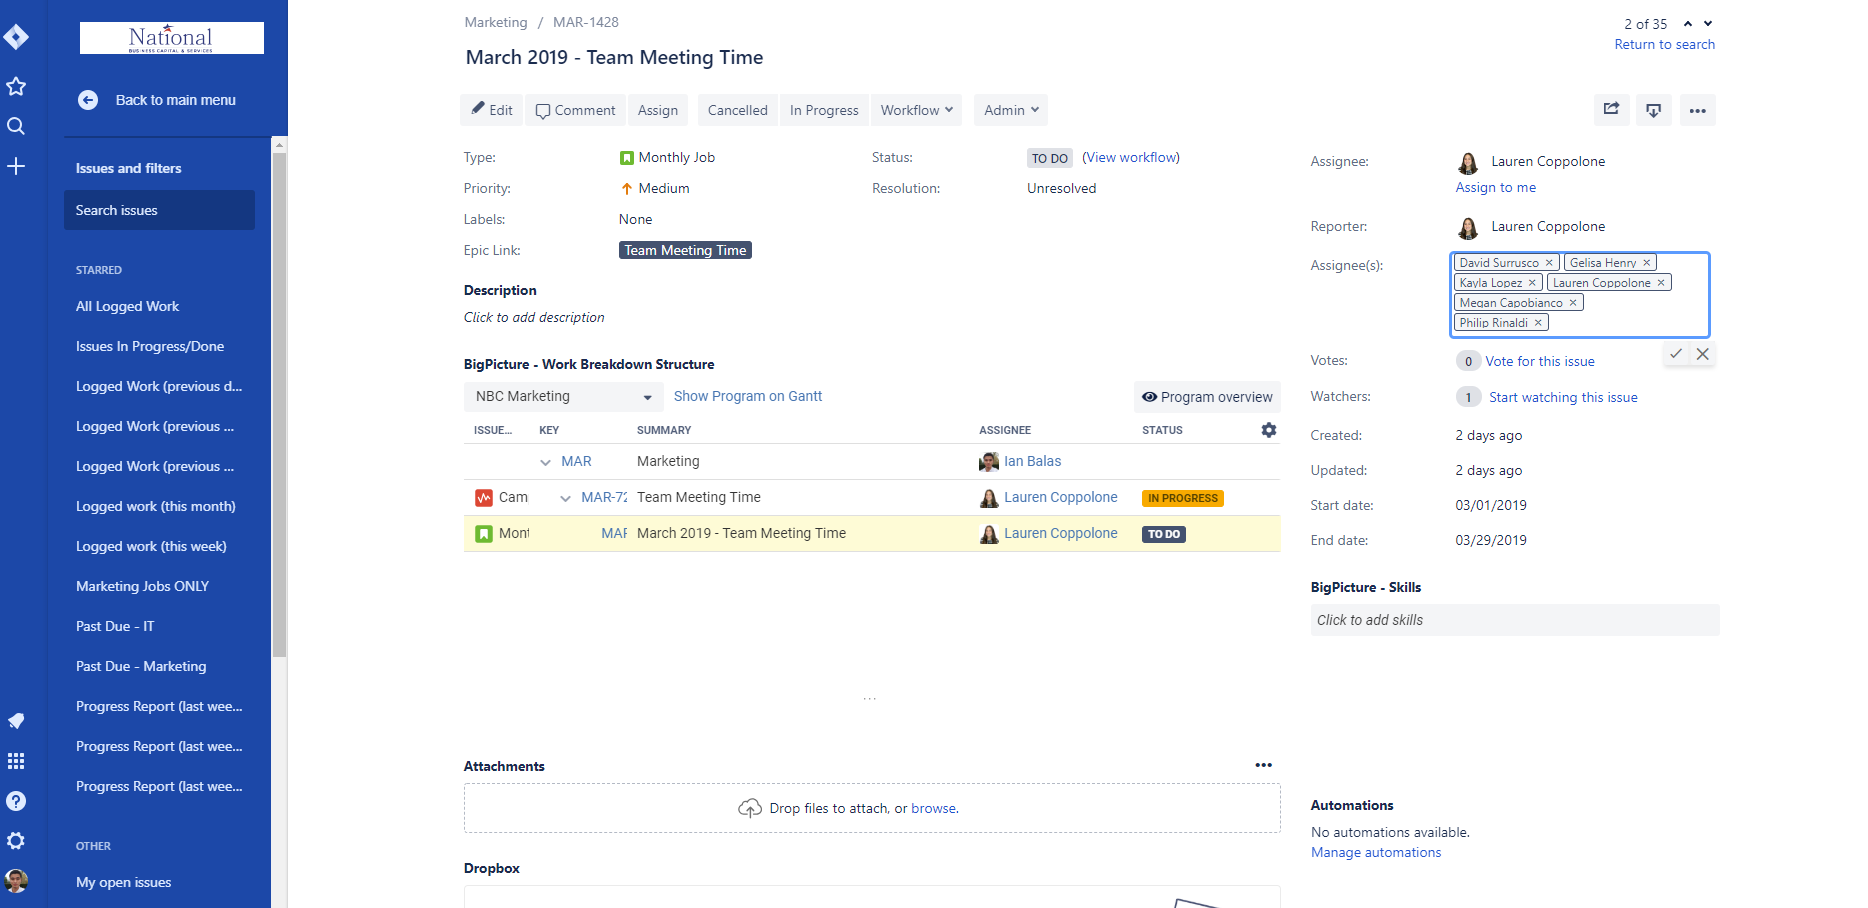The width and height of the screenshot is (1868, 908).
Task: Open the NBC Marketing program dropdown
Action: pos(564,397)
